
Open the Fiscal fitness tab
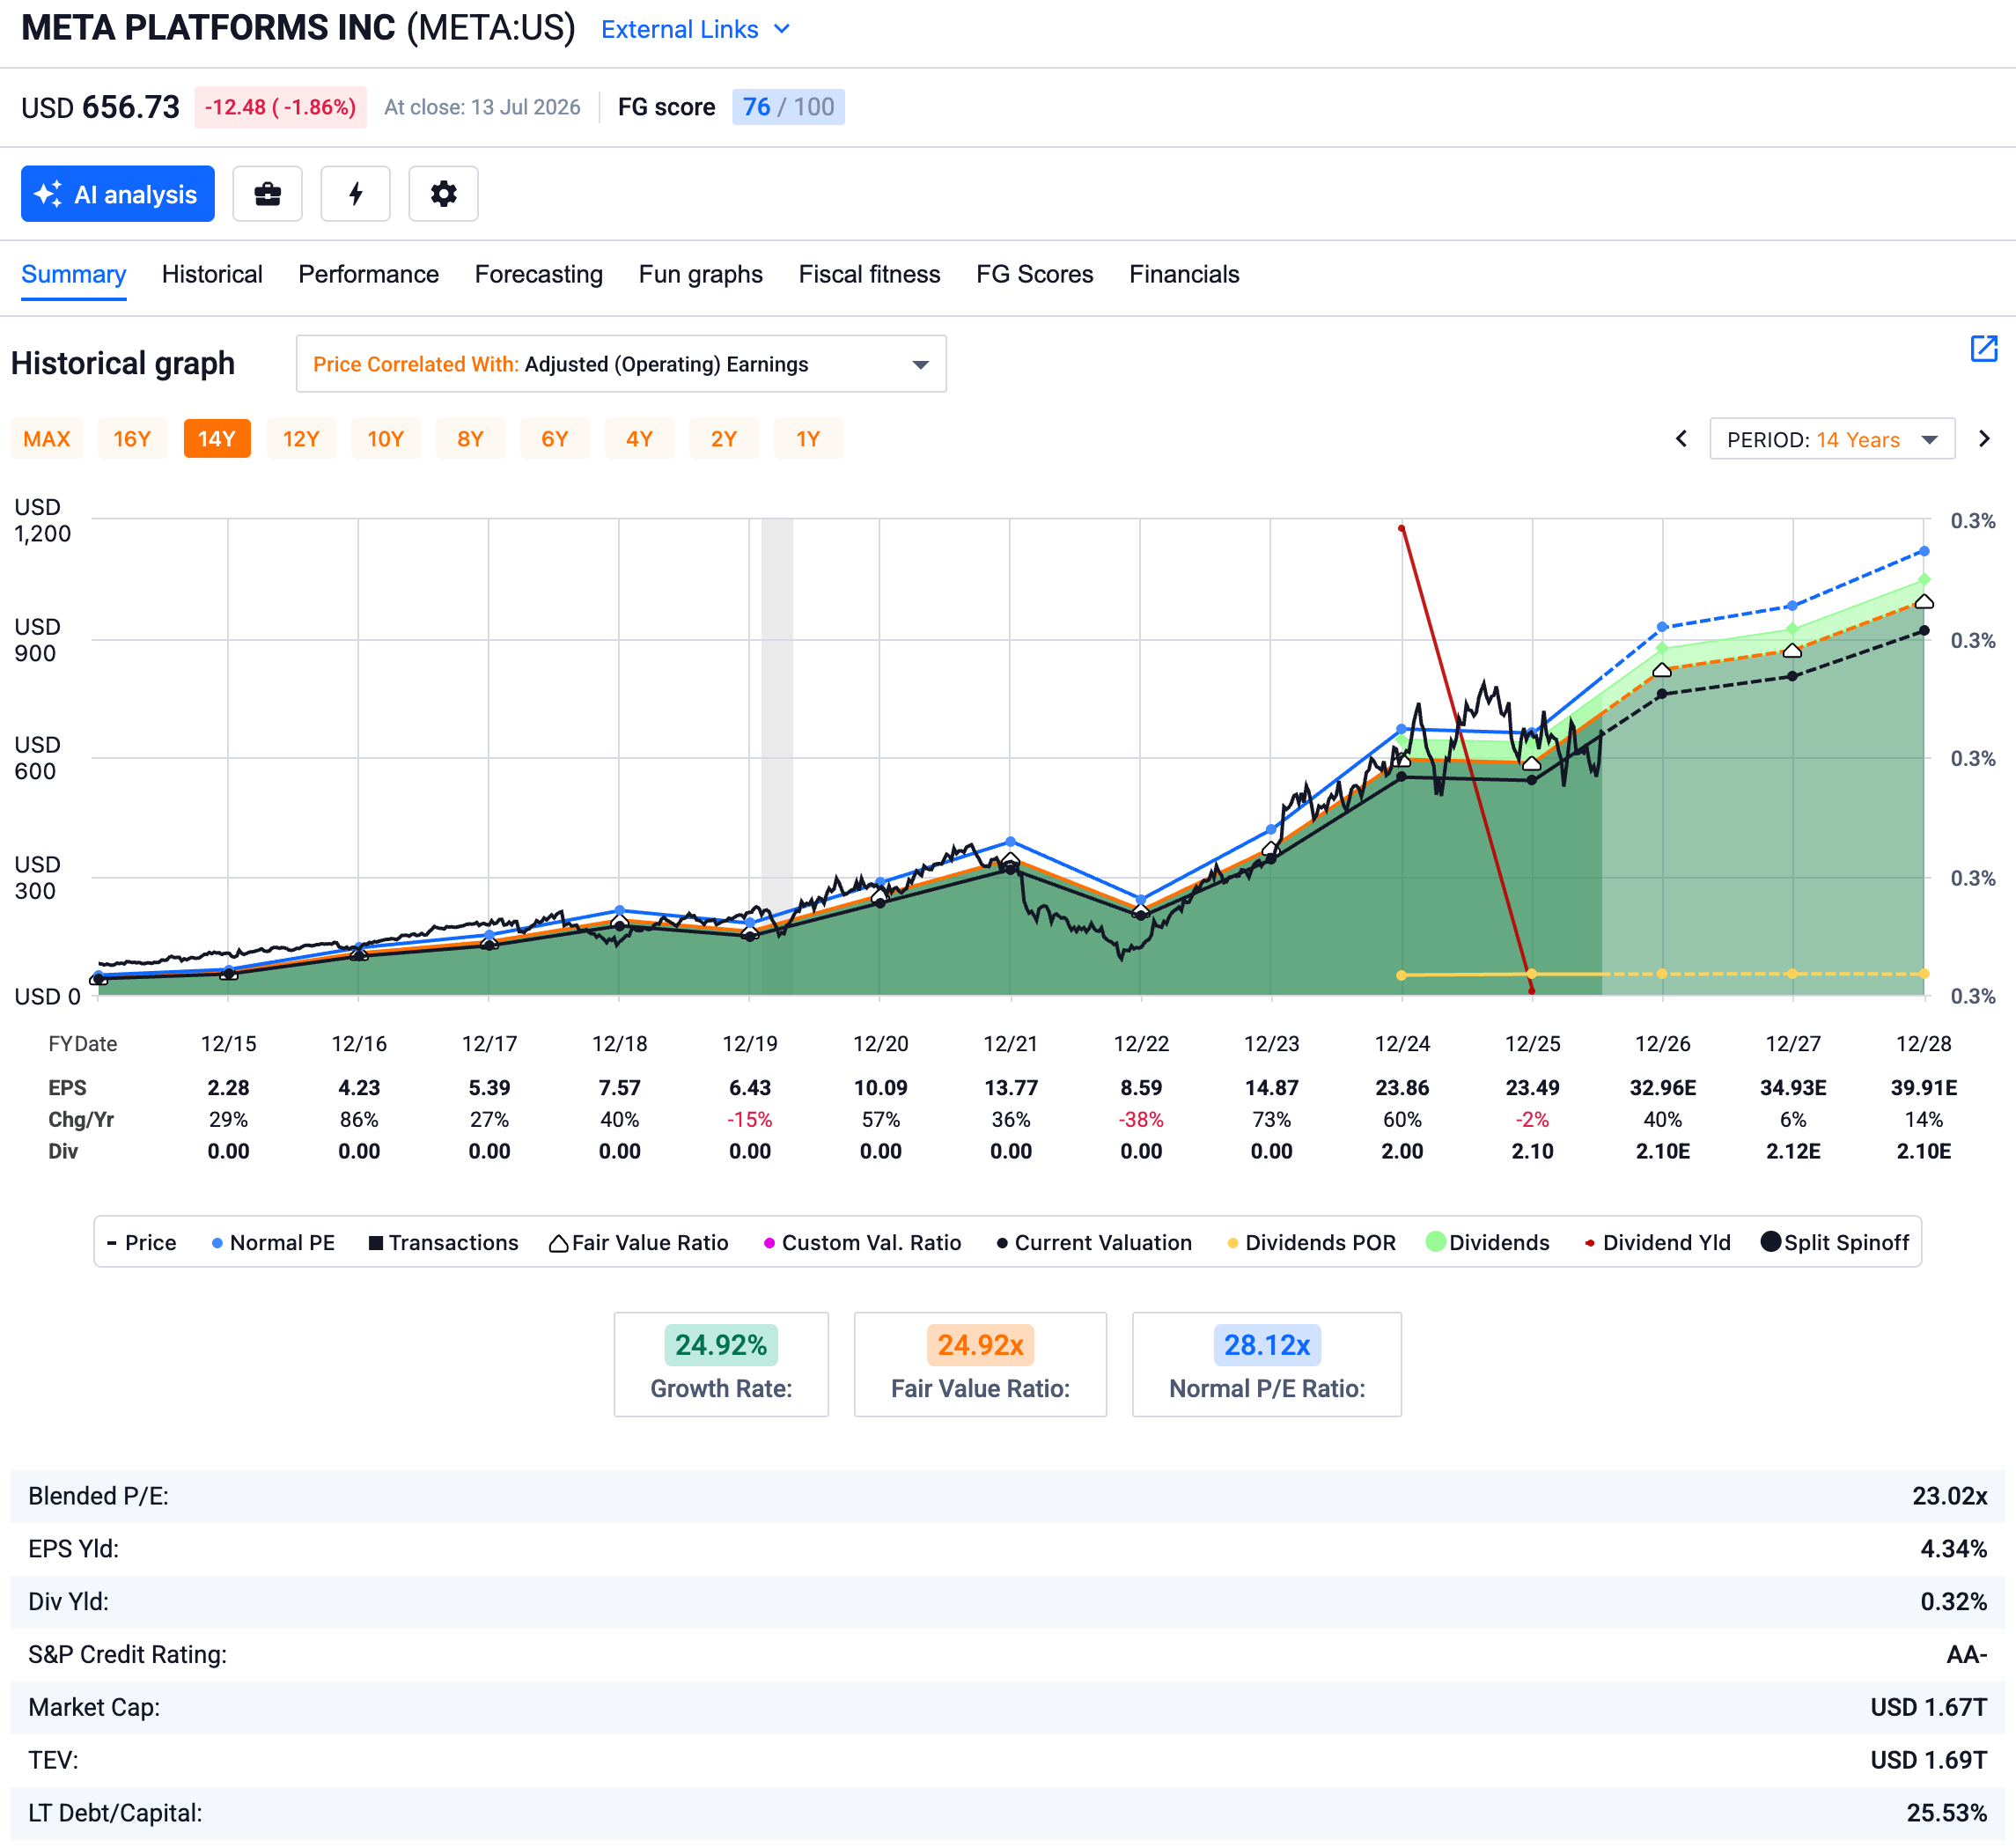pyautogui.click(x=869, y=275)
